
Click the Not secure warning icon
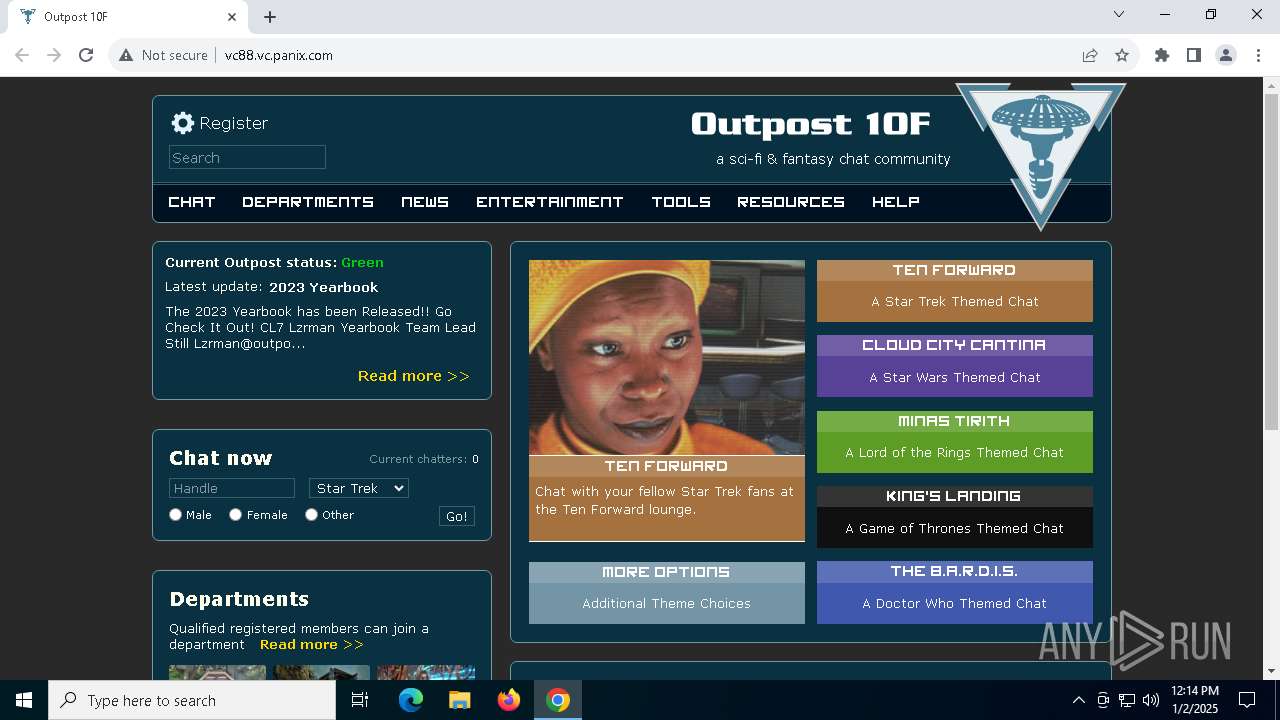click(126, 55)
